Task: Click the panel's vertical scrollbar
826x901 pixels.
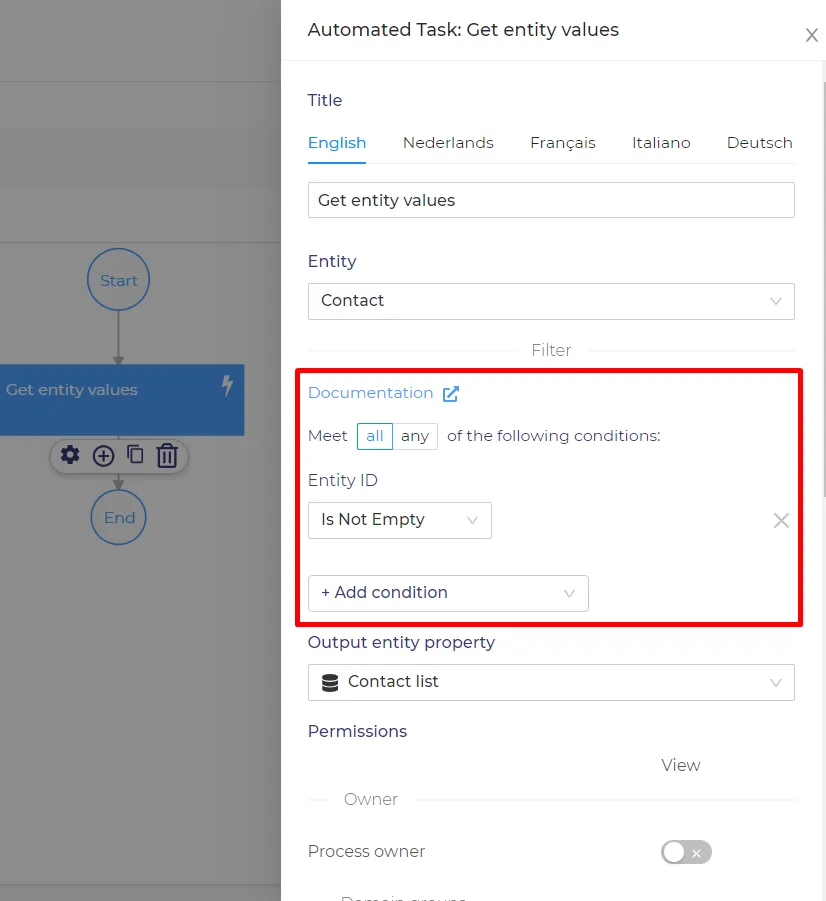Action: pos(823,287)
